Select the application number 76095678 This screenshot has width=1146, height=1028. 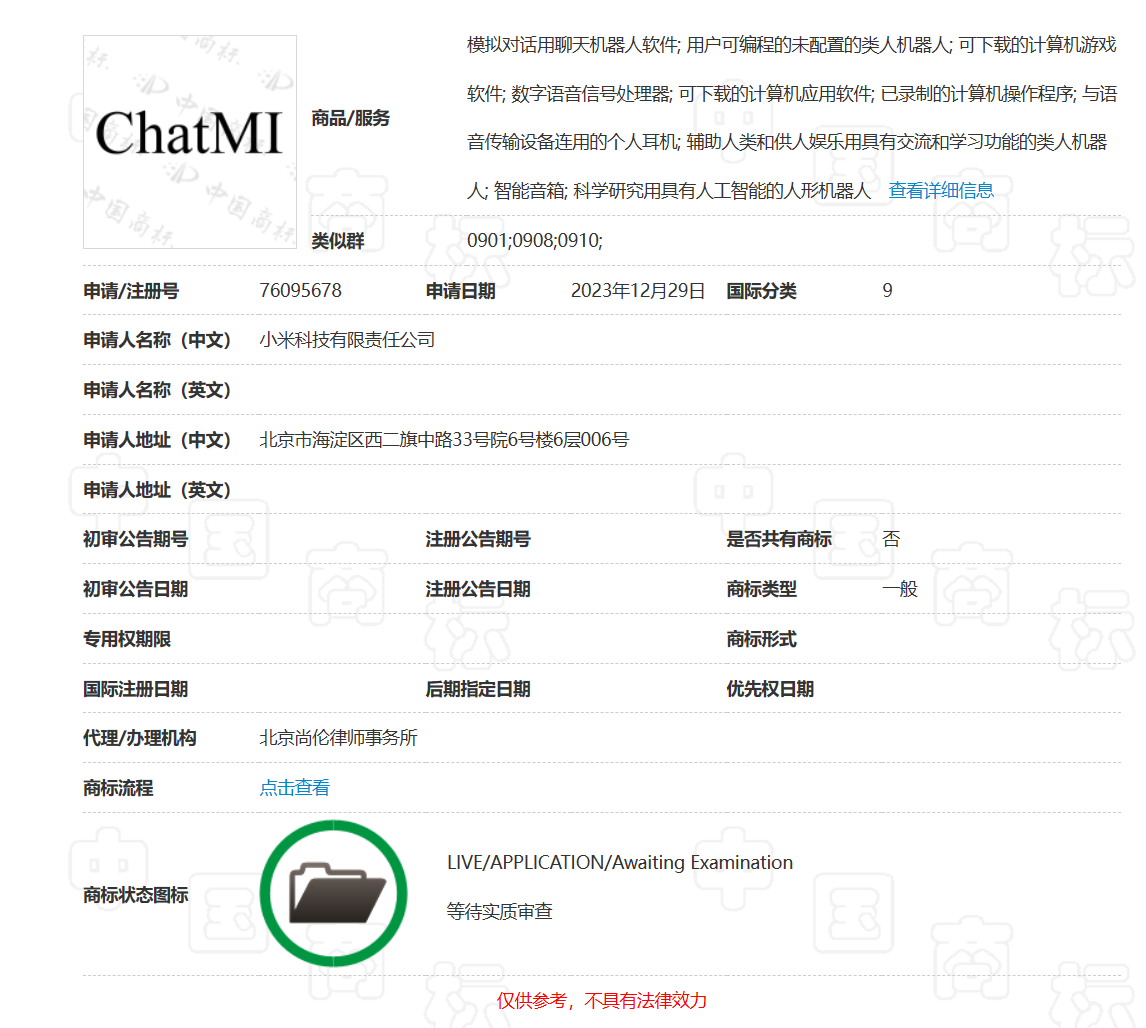pyautogui.click(x=300, y=291)
